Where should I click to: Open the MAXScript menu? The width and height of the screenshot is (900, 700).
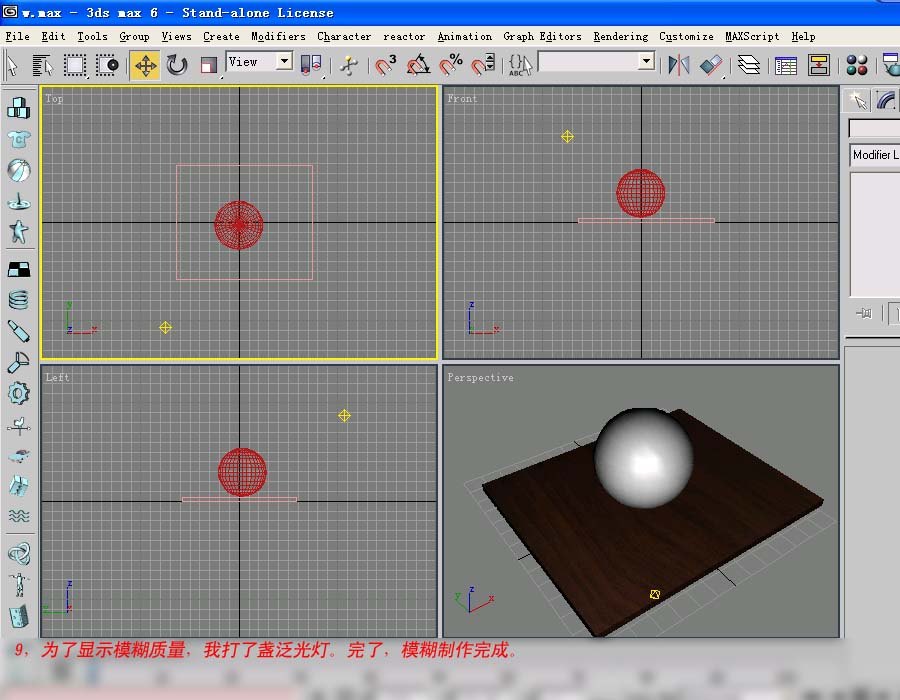tap(752, 36)
